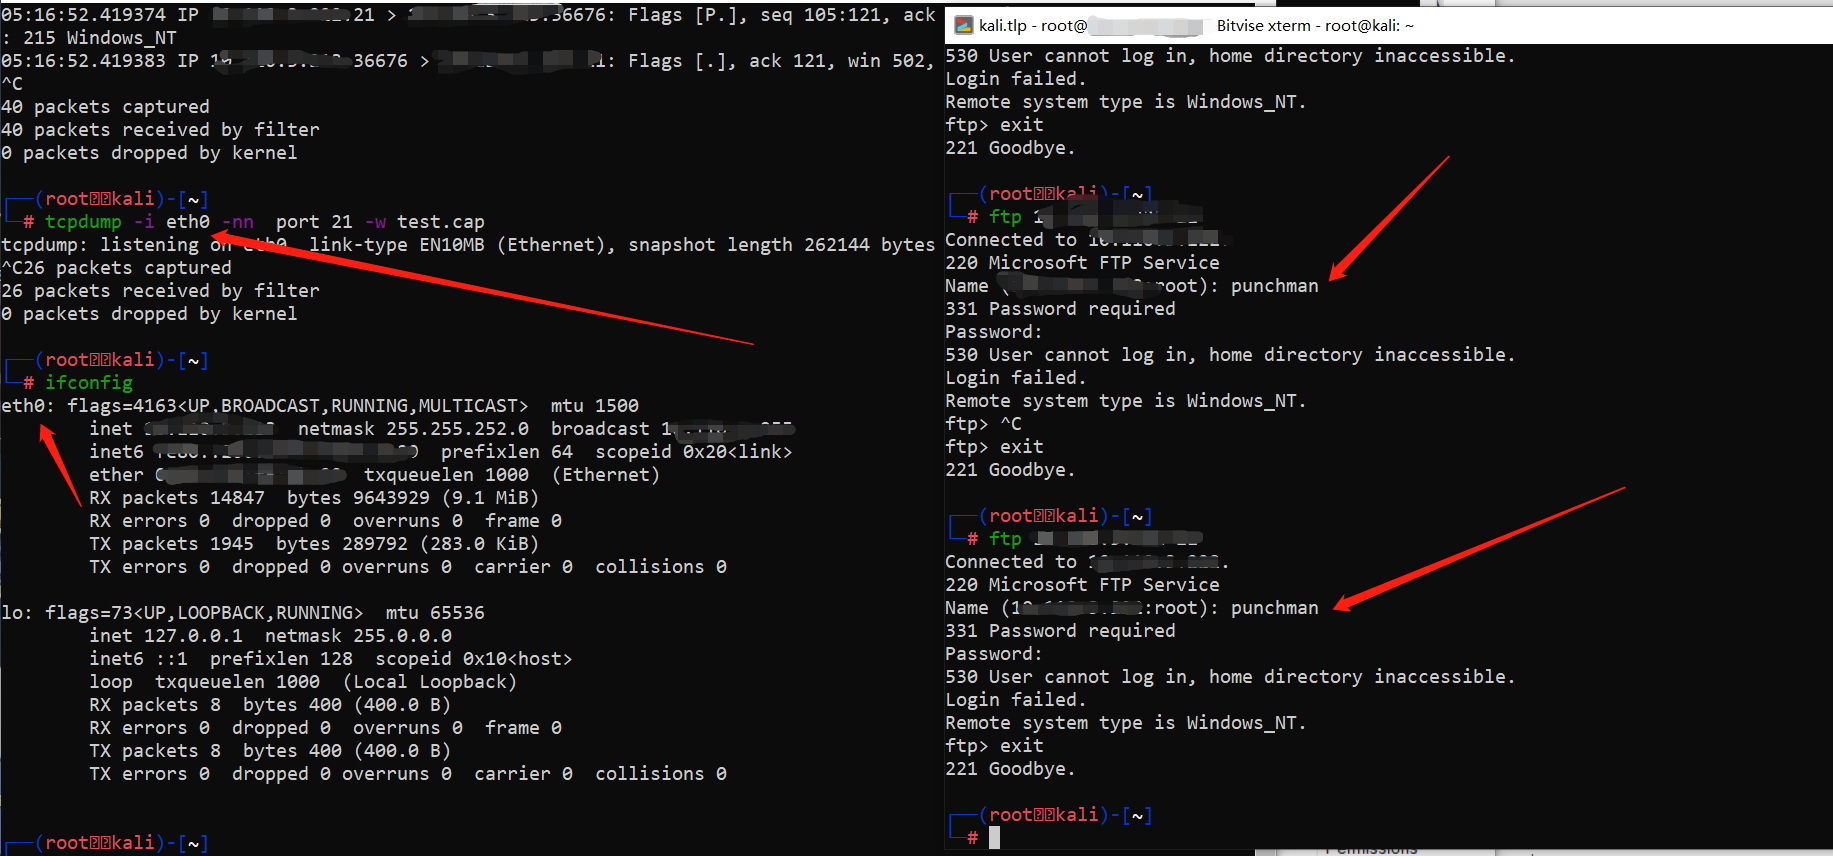Click the '^C26 packets captured' line
Screen dimensions: 1833x856
(116, 268)
